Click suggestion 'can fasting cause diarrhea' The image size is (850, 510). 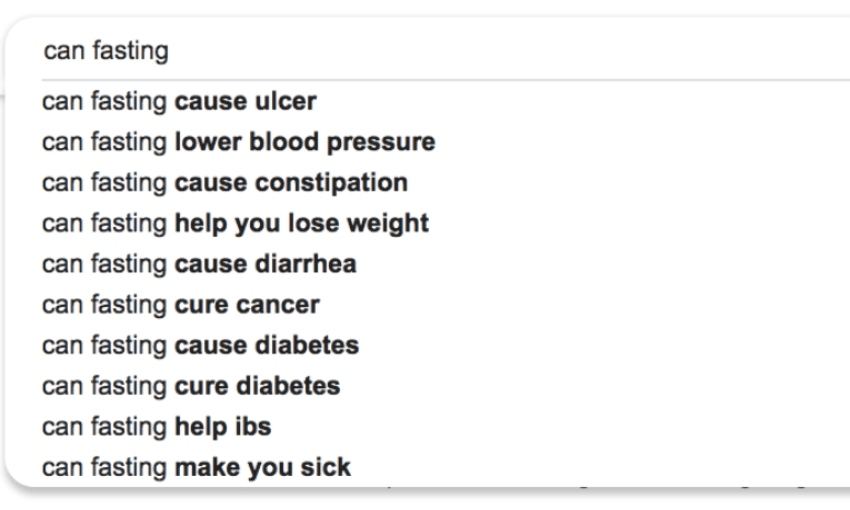(x=199, y=264)
